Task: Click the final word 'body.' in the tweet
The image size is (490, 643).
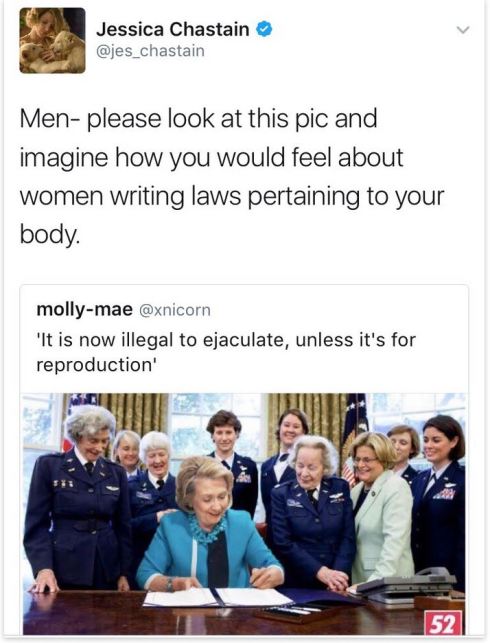Action: click(49, 235)
